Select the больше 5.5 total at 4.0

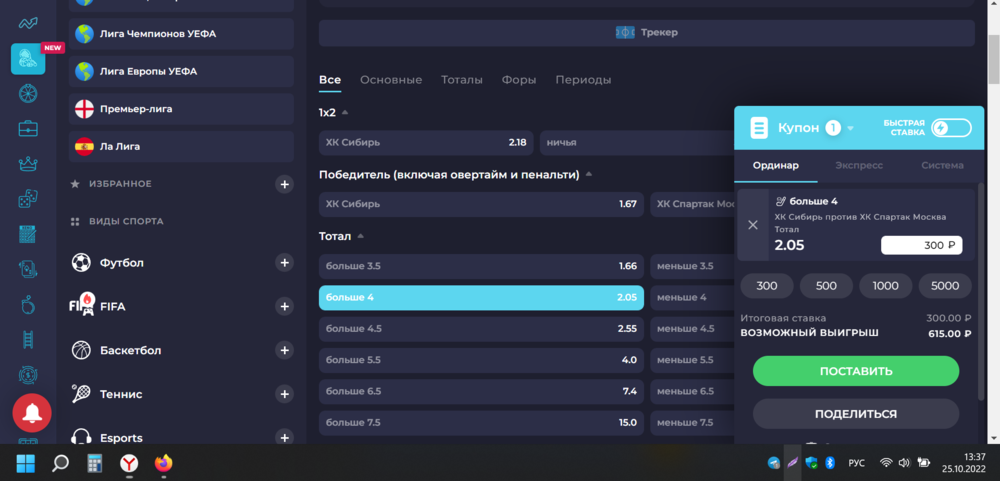coord(482,360)
